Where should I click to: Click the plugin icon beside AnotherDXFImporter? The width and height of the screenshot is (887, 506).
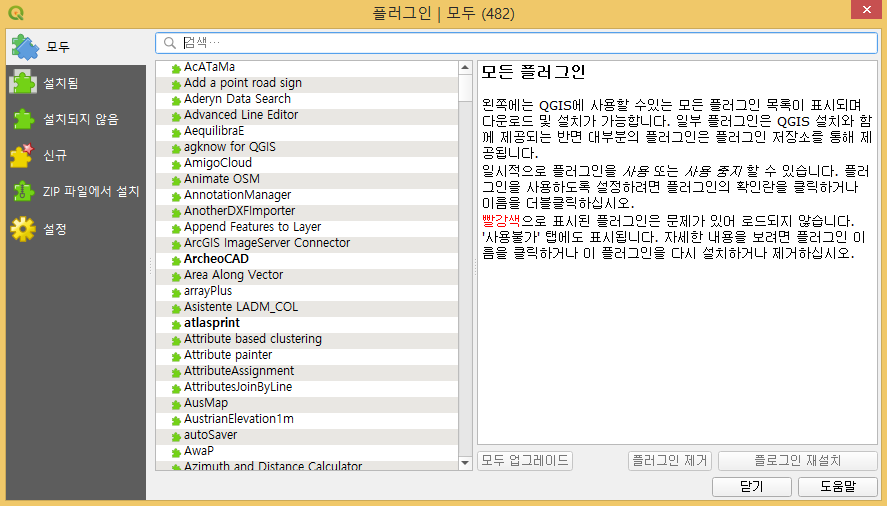pyautogui.click(x=176, y=213)
